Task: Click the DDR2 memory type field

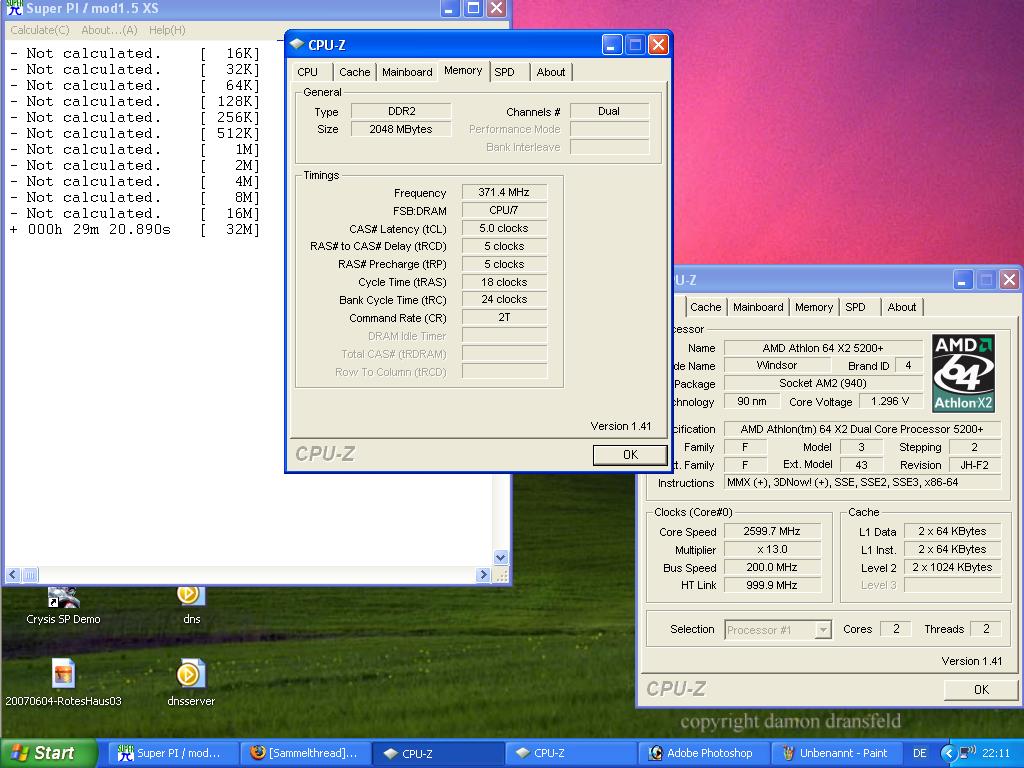Action: click(401, 111)
